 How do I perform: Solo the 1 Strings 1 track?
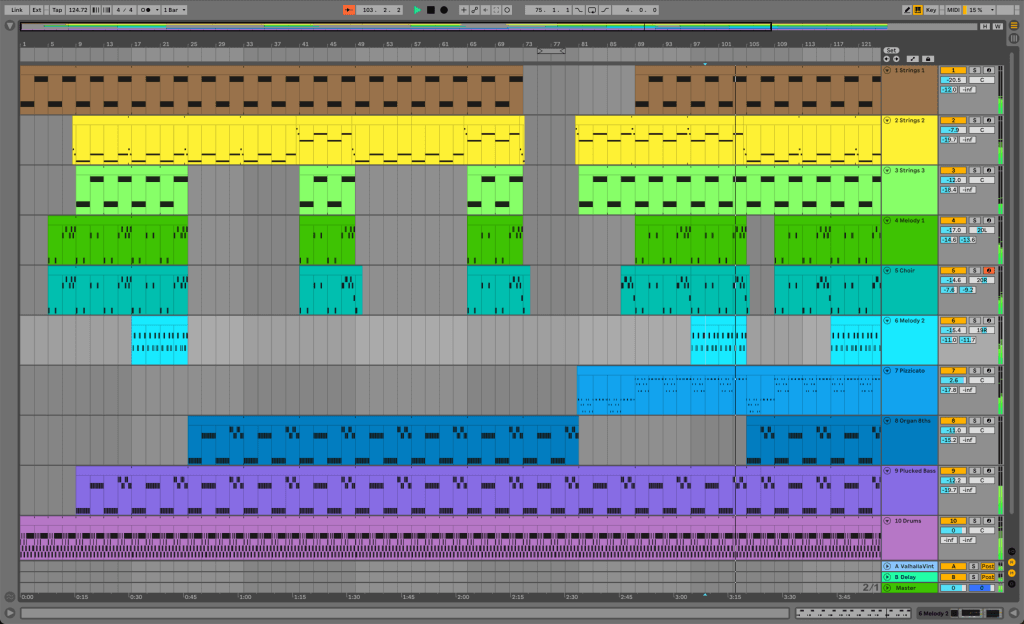click(x=974, y=70)
